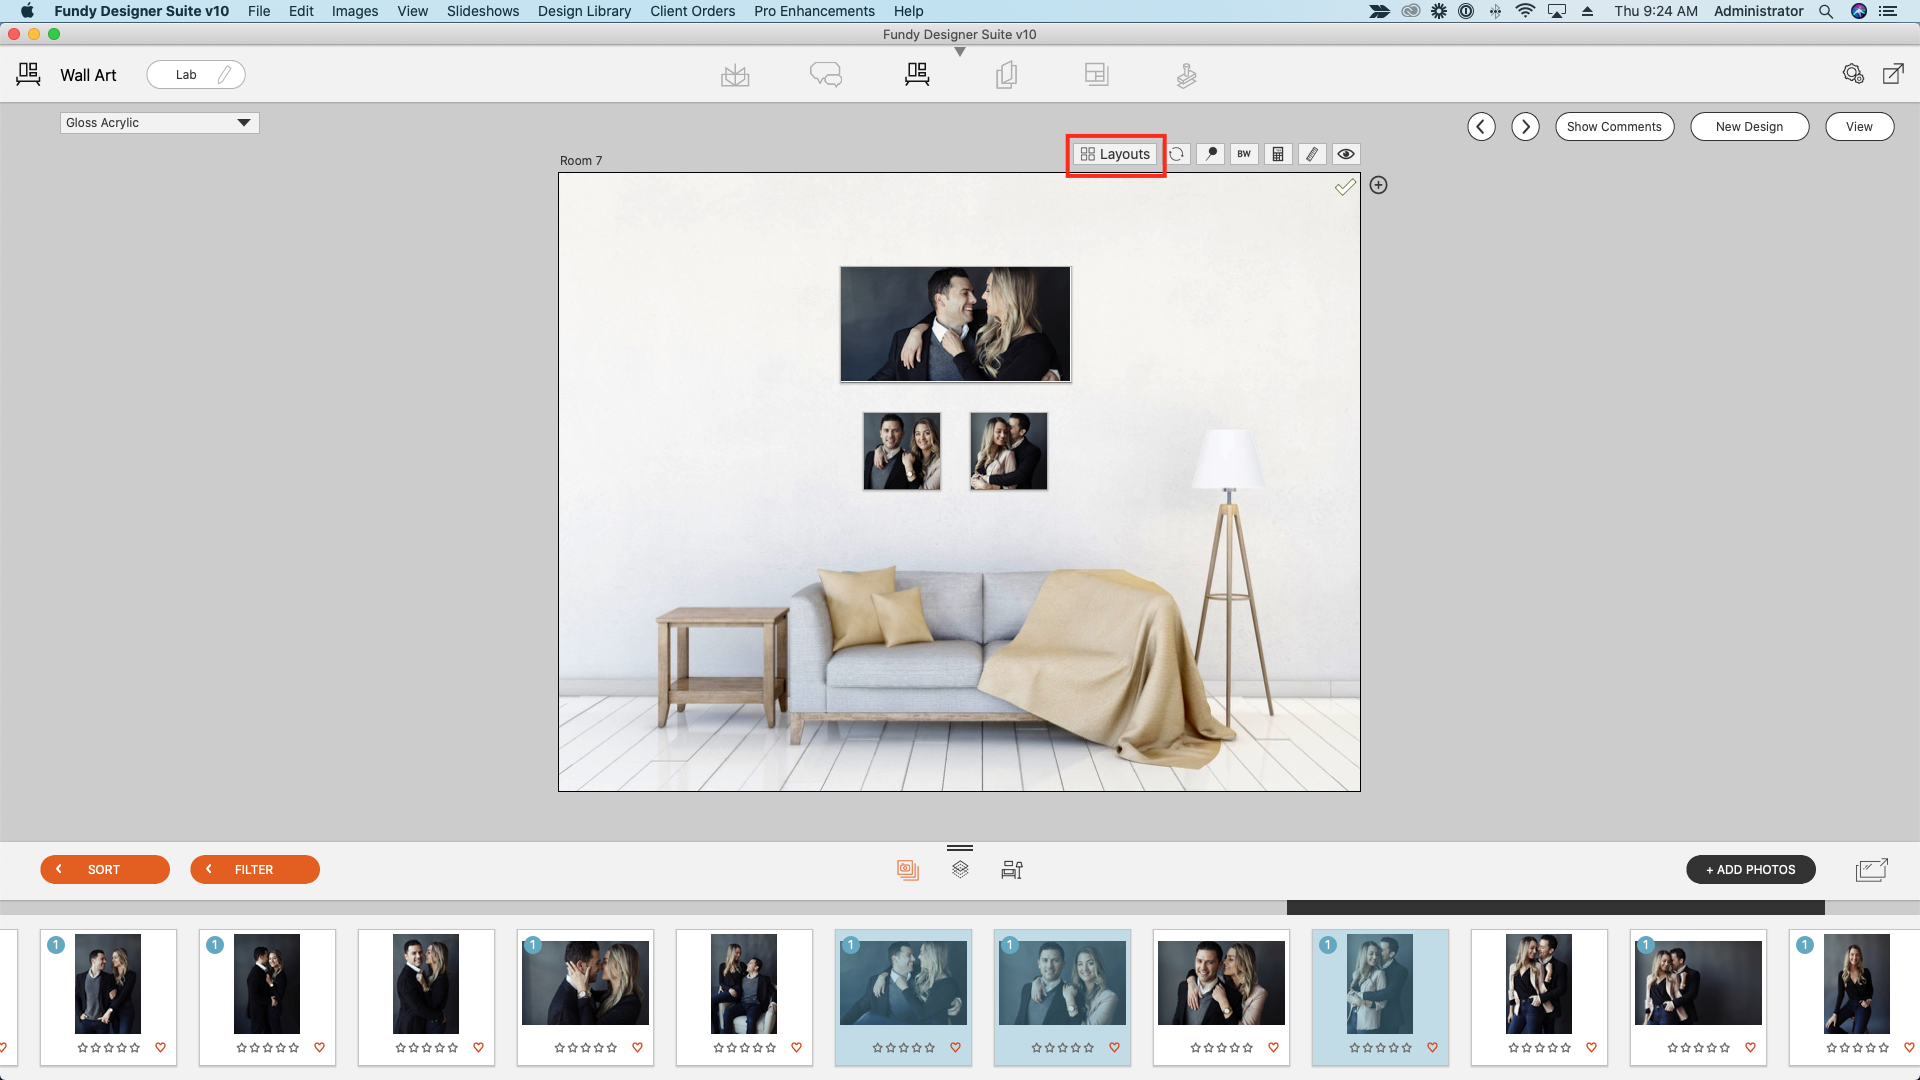Favorite the kissing couple landscape thumbnail's heart
The image size is (1920, 1080).
(x=637, y=1048)
